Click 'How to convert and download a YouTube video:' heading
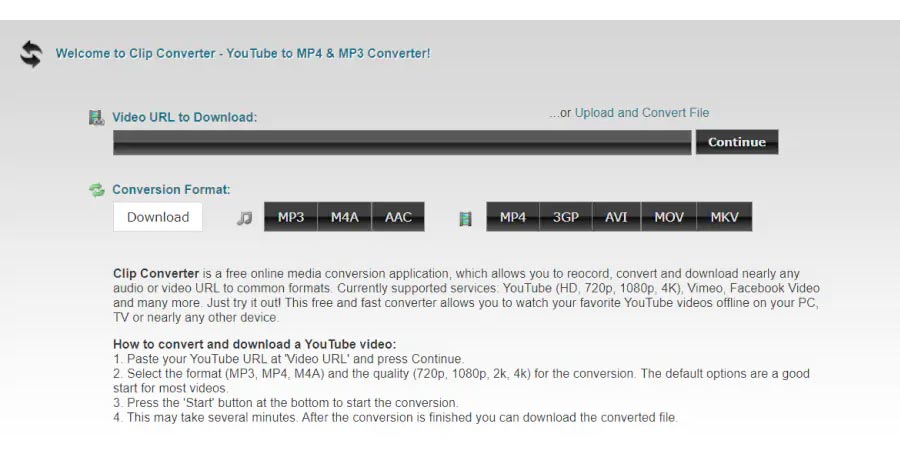900x450 pixels. [255, 344]
